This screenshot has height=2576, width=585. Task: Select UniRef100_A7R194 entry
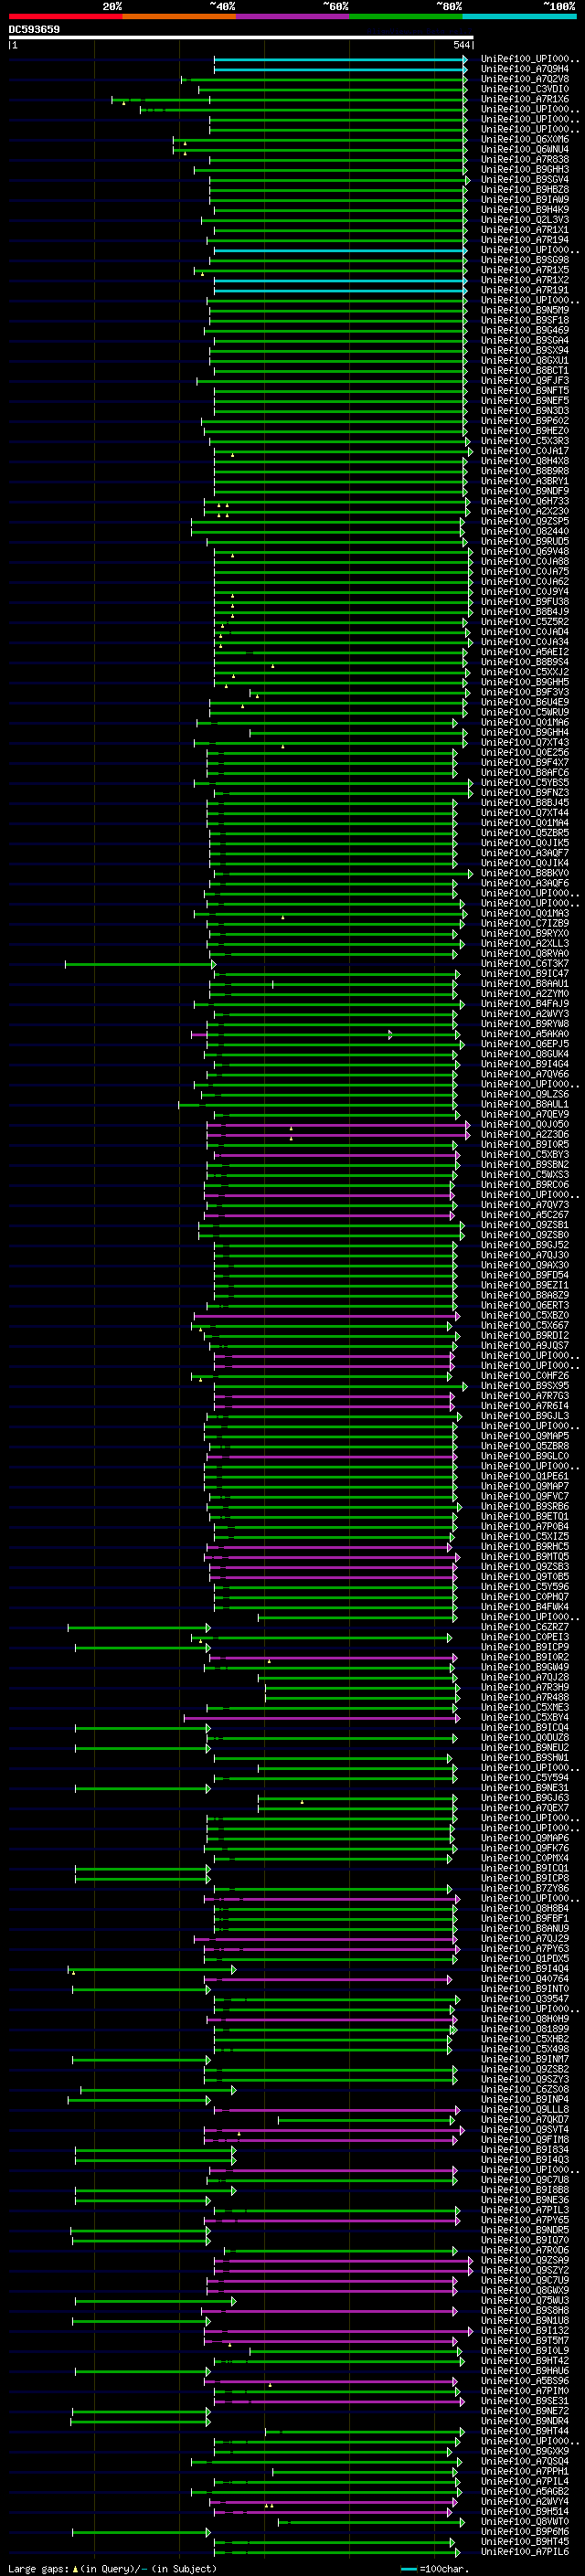(x=525, y=240)
